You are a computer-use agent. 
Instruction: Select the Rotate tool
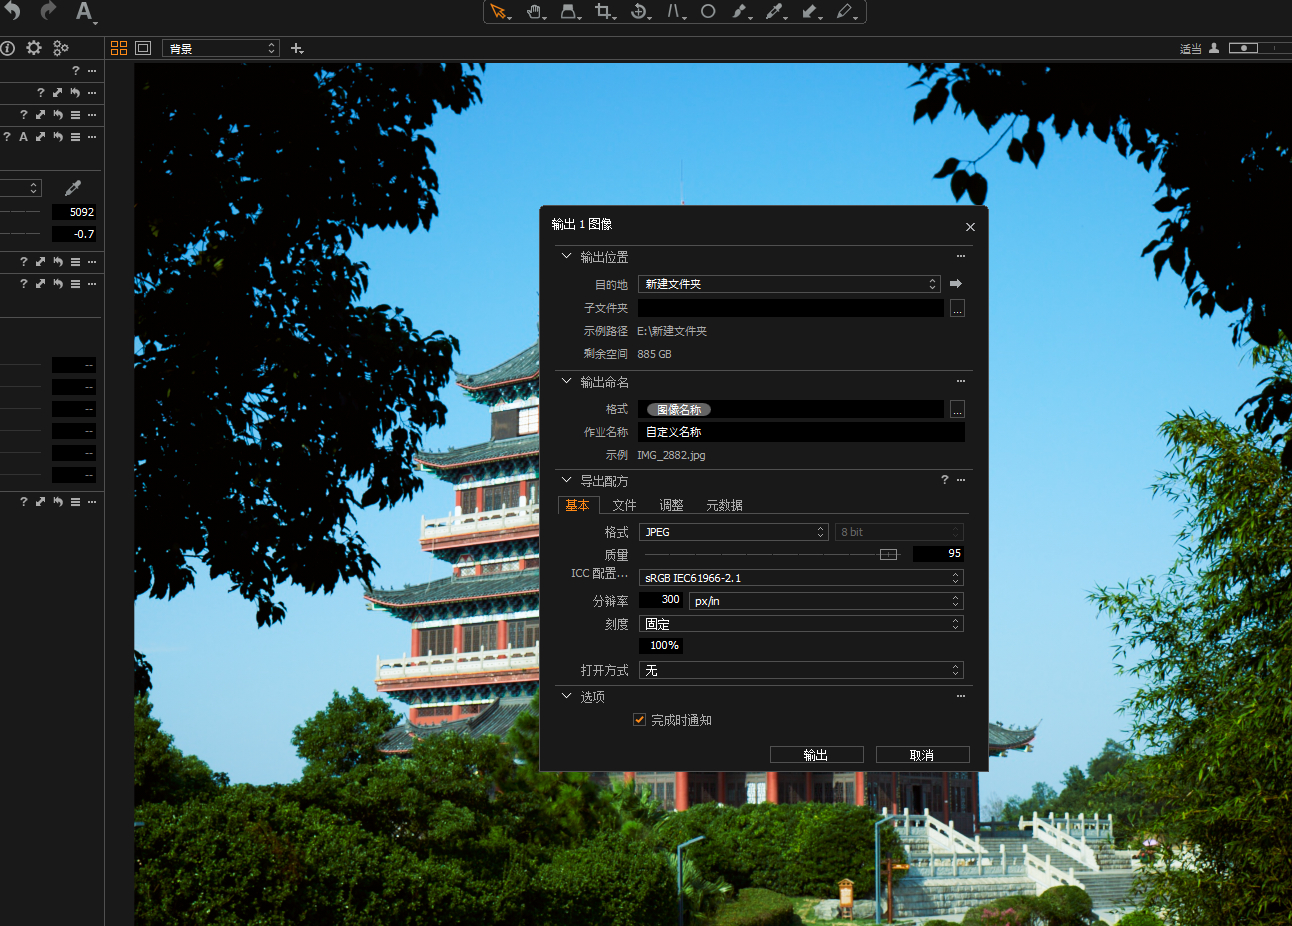click(639, 12)
